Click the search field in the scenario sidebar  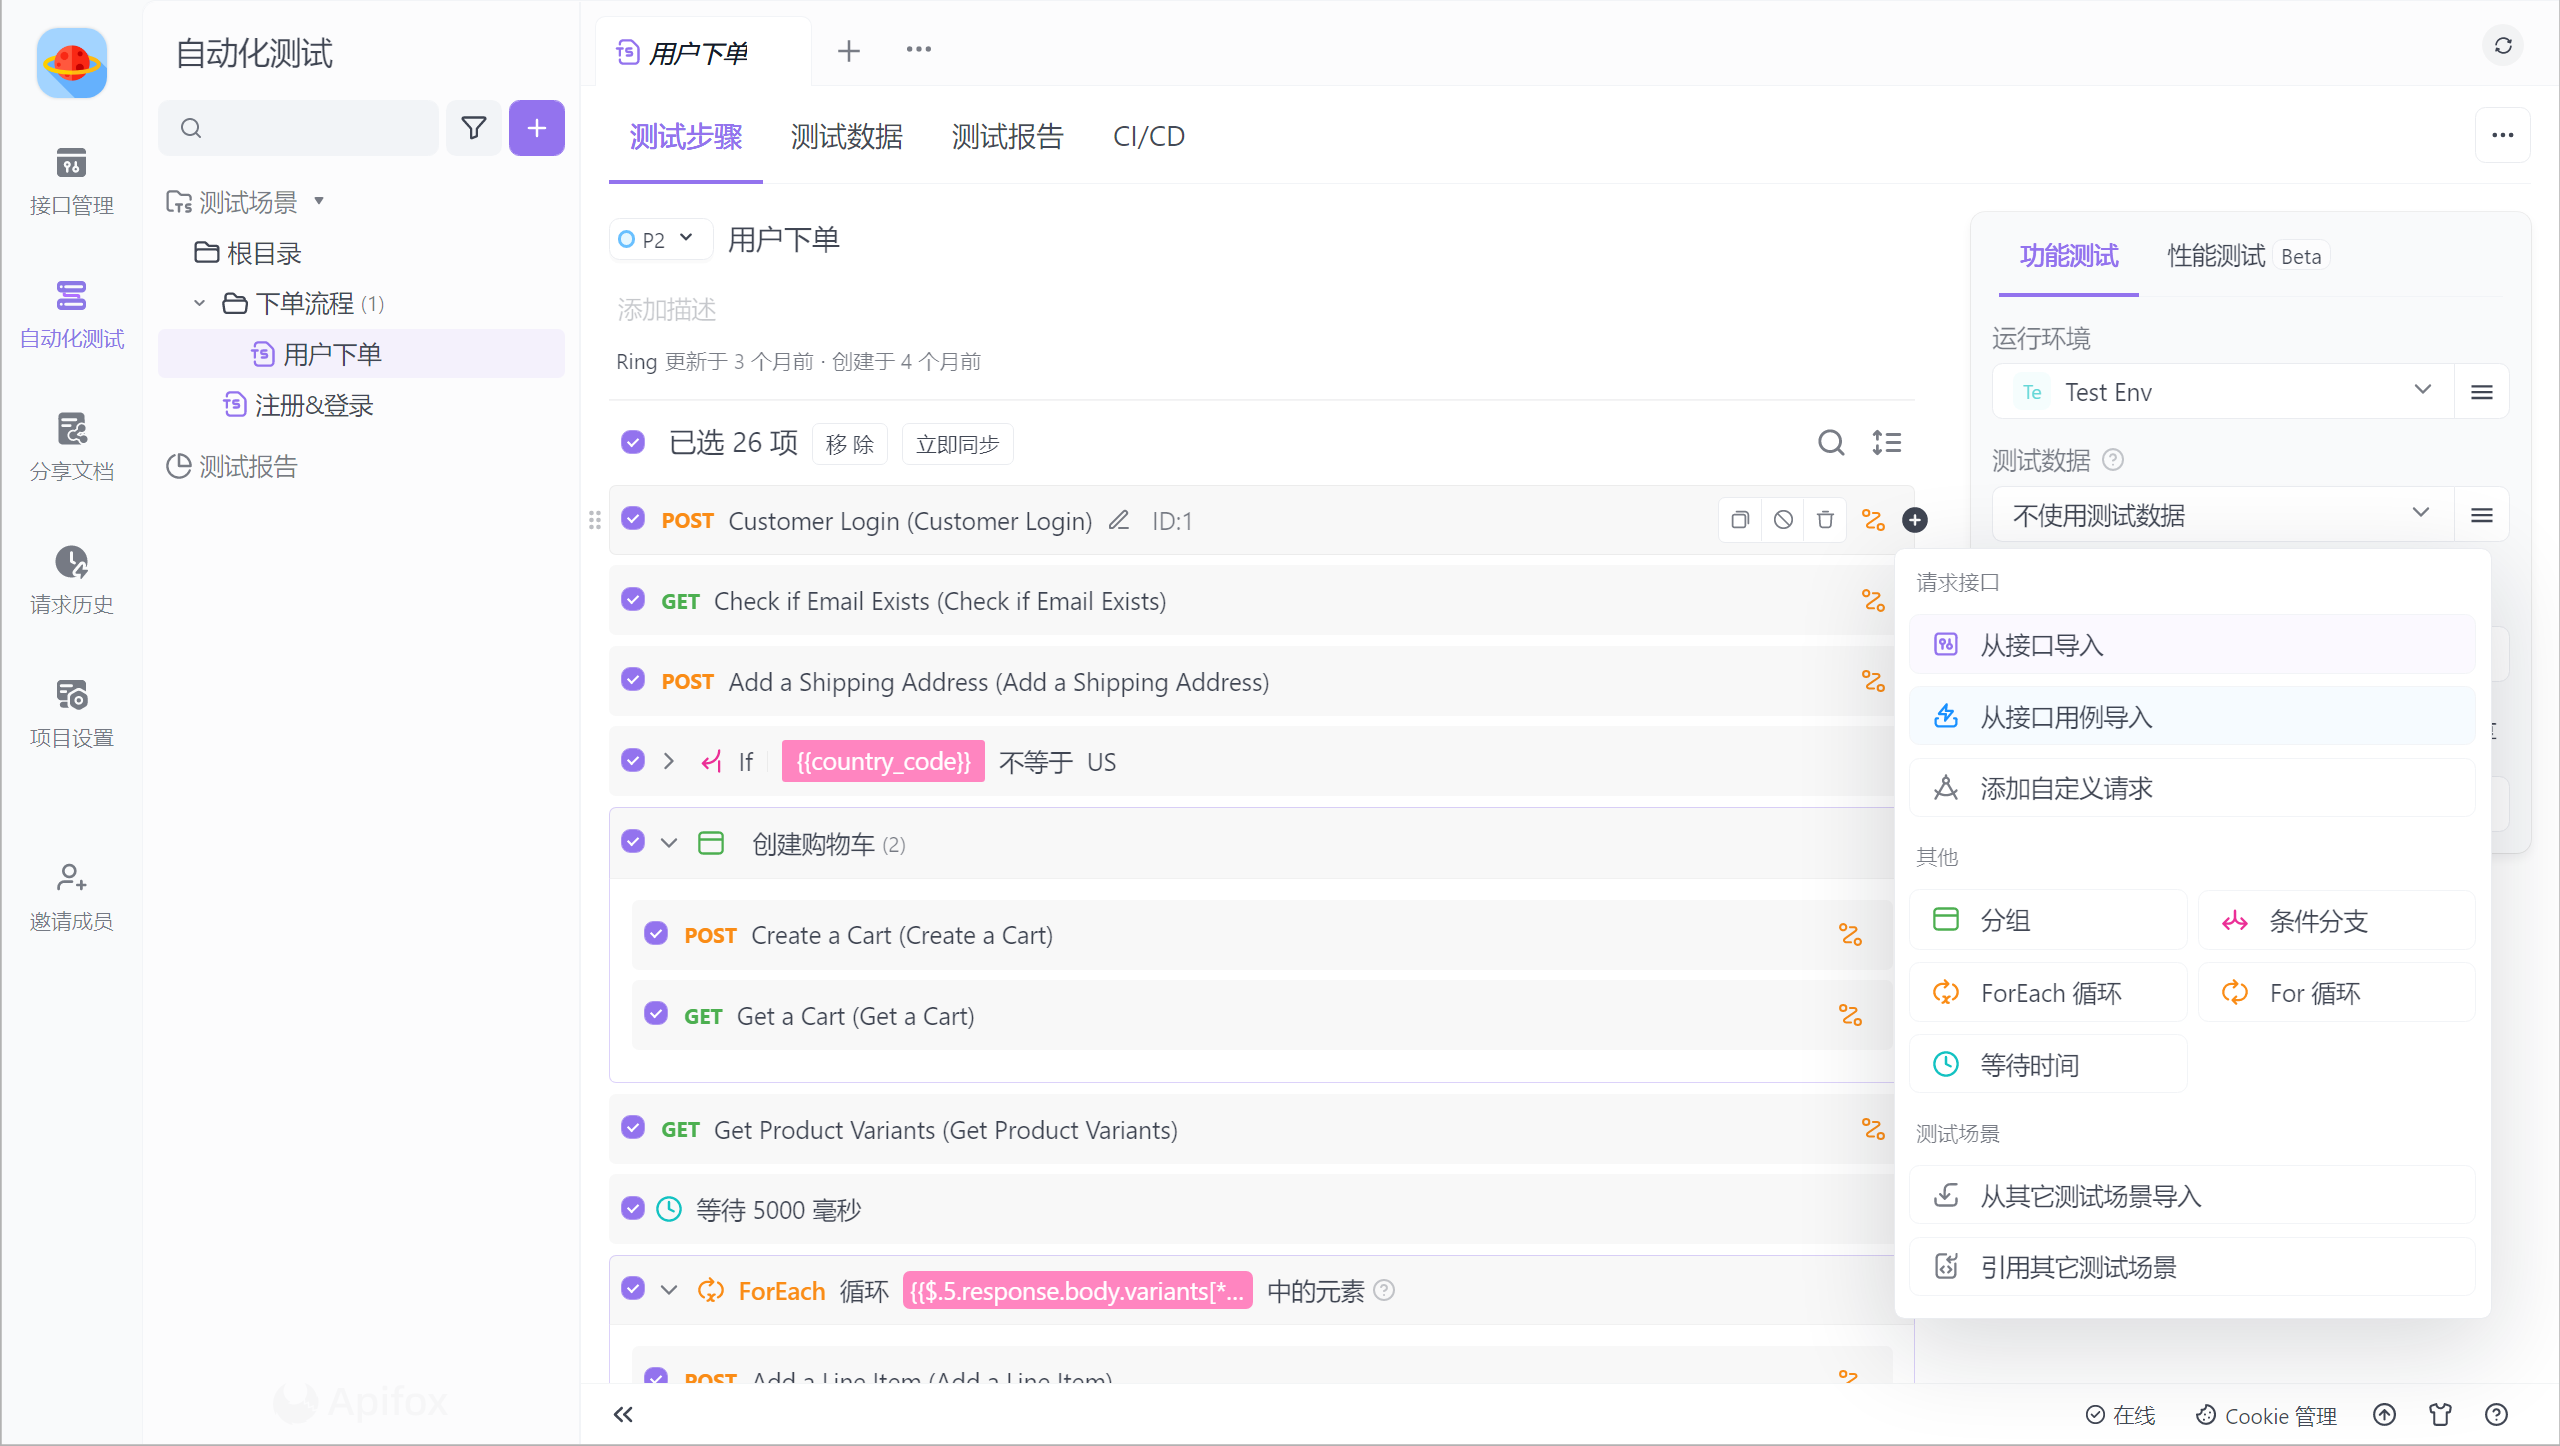[298, 128]
